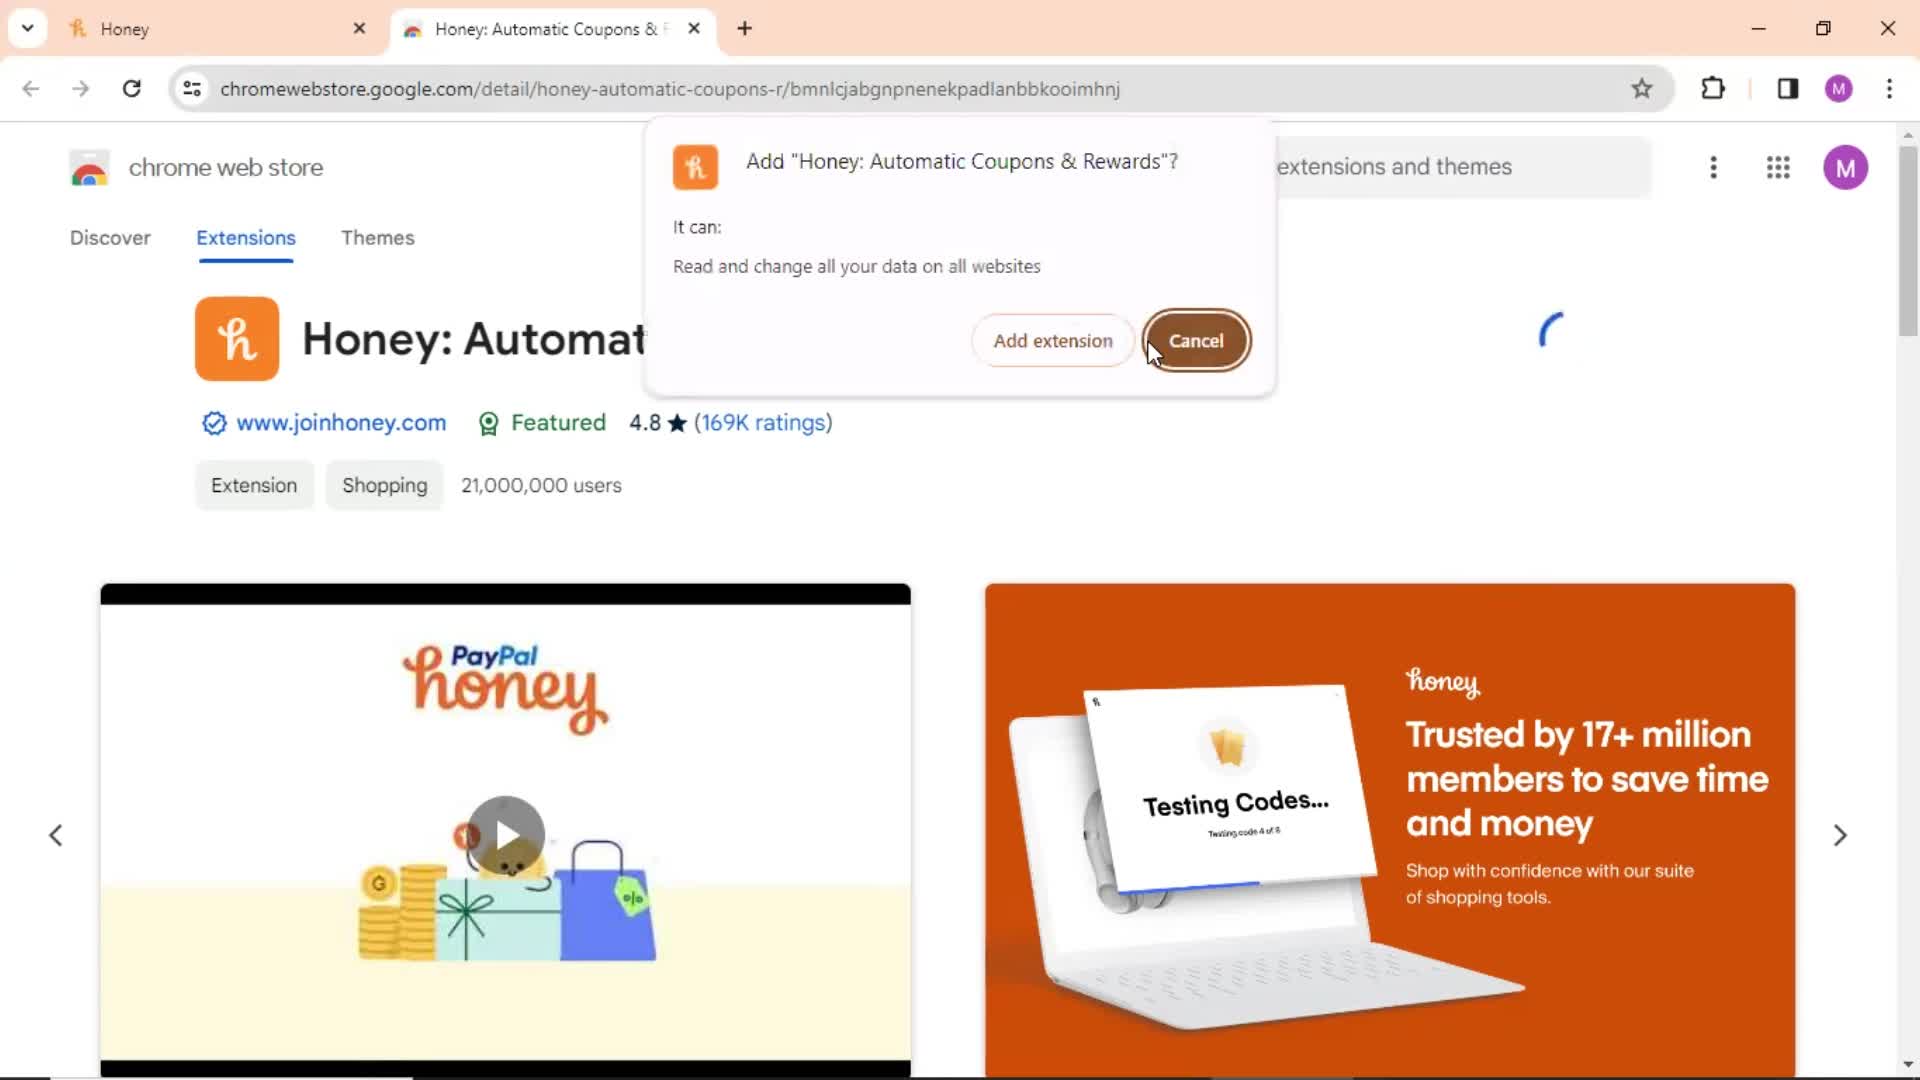
Task: Click Add extension to install Honey
Action: tap(1052, 340)
